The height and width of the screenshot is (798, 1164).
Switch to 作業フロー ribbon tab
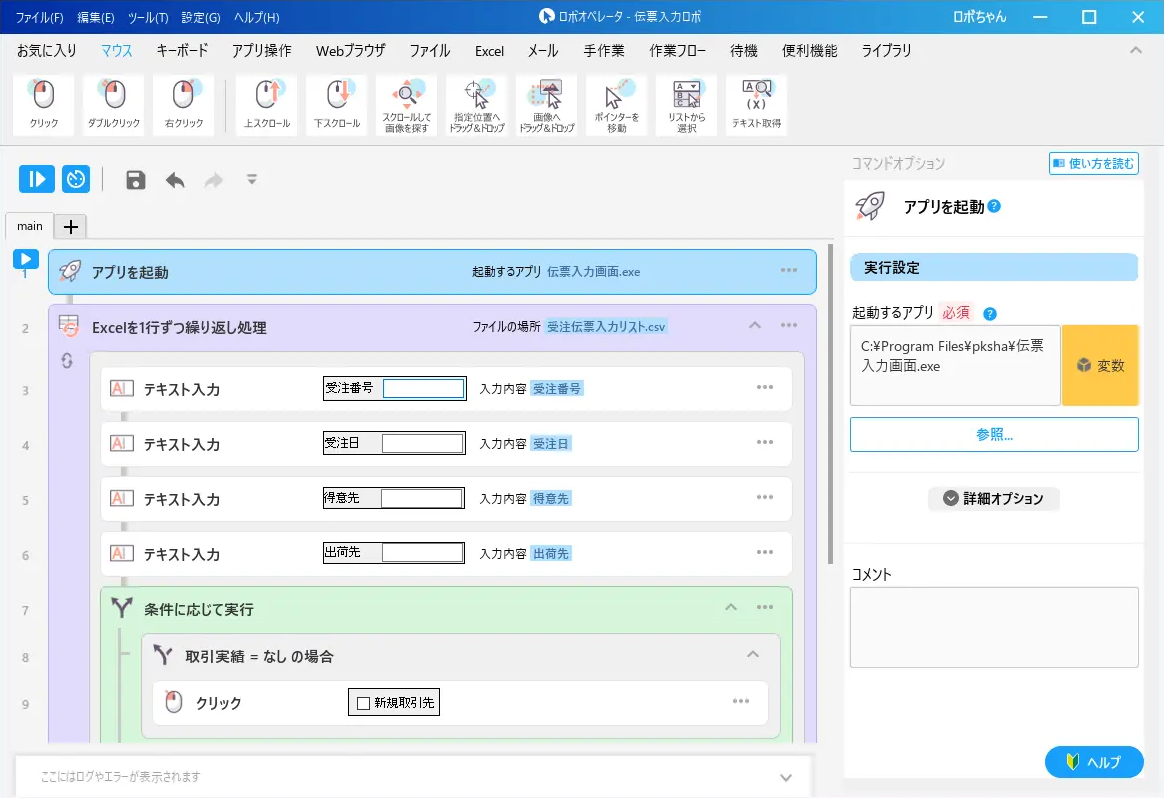(x=677, y=50)
